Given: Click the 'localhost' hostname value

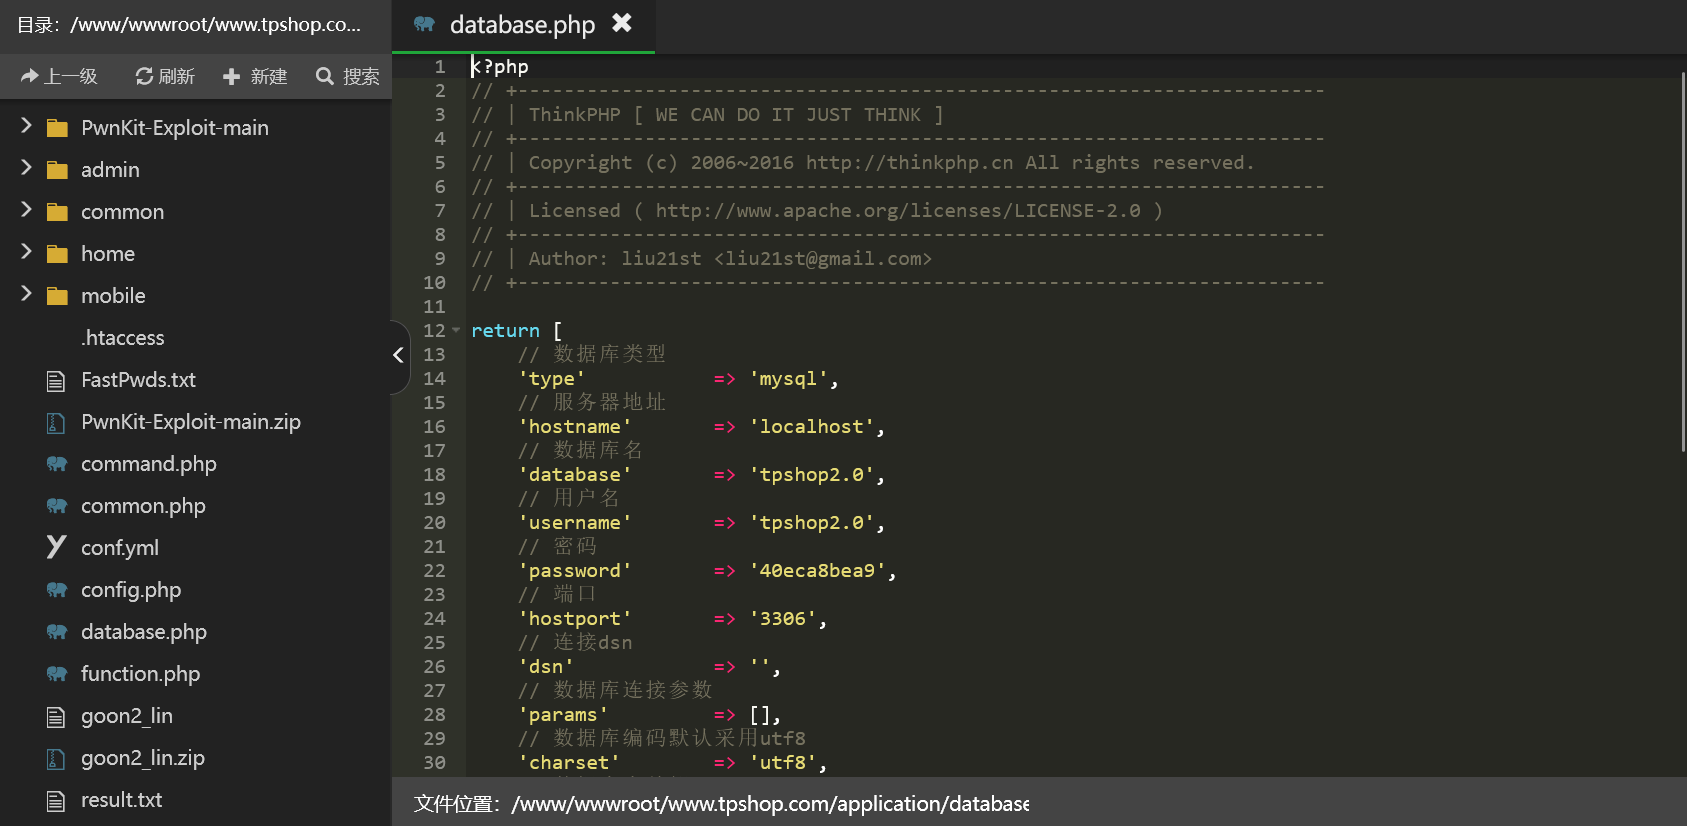Looking at the screenshot, I should click(811, 426).
